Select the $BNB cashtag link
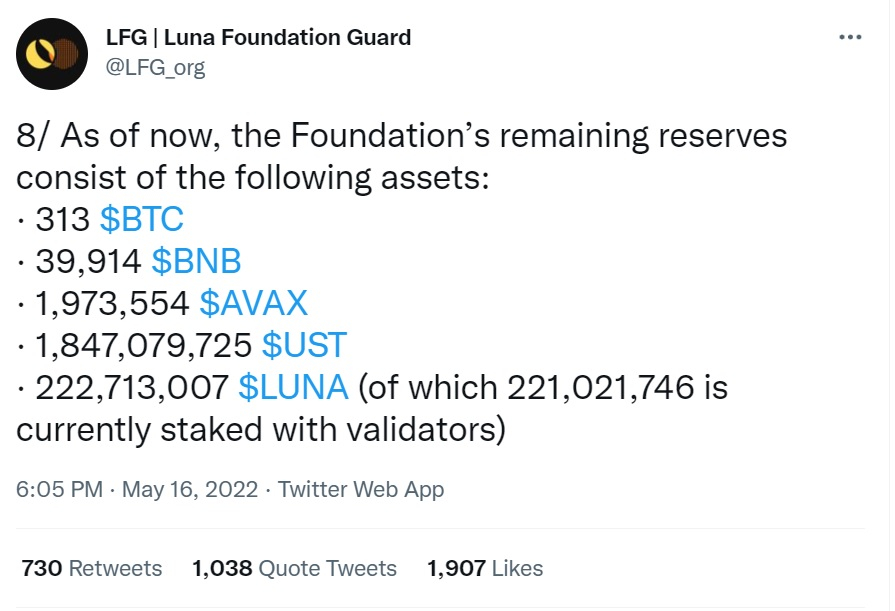This screenshot has height=611, width=895. click(x=196, y=261)
